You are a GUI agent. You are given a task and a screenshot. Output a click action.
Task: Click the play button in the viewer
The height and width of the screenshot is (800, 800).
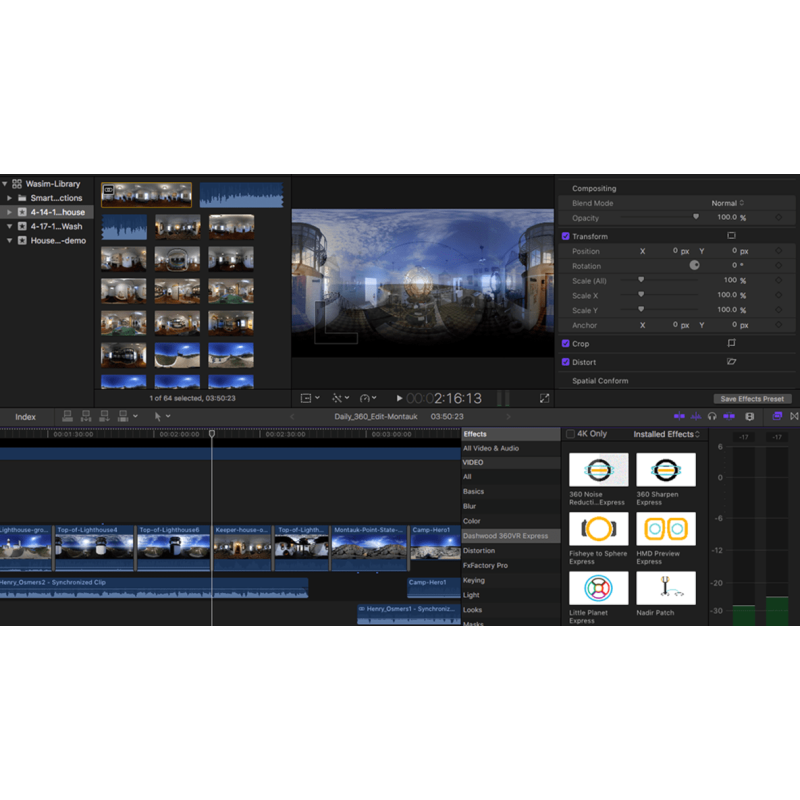[x=399, y=398]
